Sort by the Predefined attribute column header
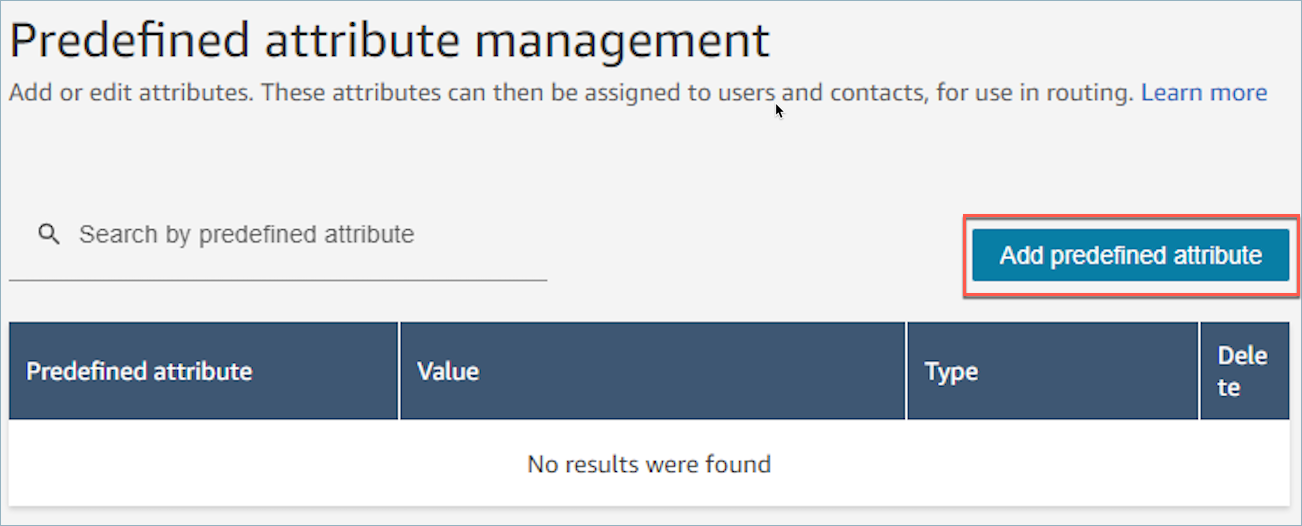Viewport: 1302px width, 526px height. pyautogui.click(x=139, y=372)
